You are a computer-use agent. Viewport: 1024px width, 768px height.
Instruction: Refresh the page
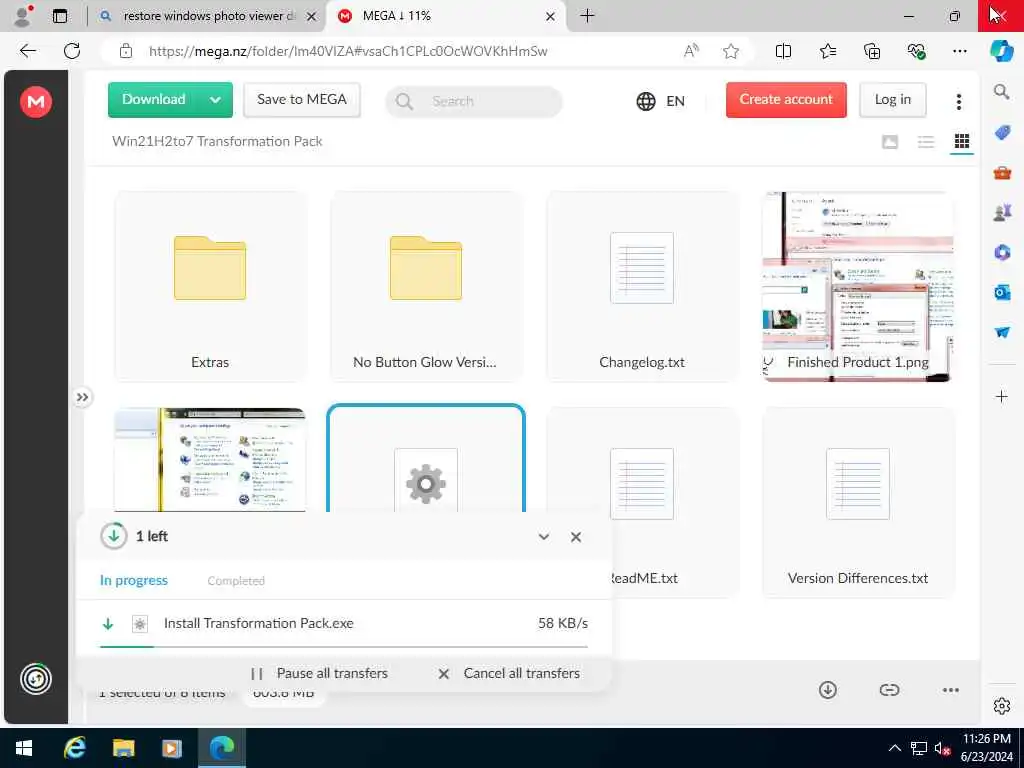click(72, 51)
